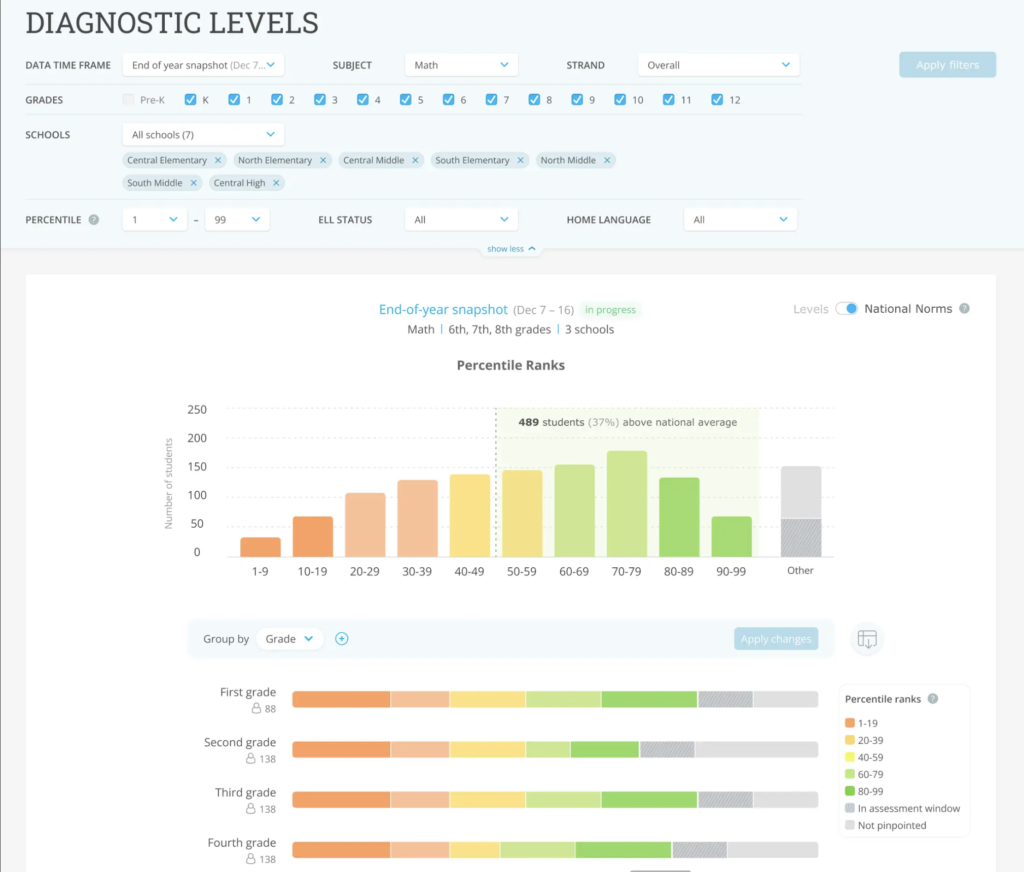Uncheck grade 10 checkbox
This screenshot has width=1024, height=872.
[620, 99]
